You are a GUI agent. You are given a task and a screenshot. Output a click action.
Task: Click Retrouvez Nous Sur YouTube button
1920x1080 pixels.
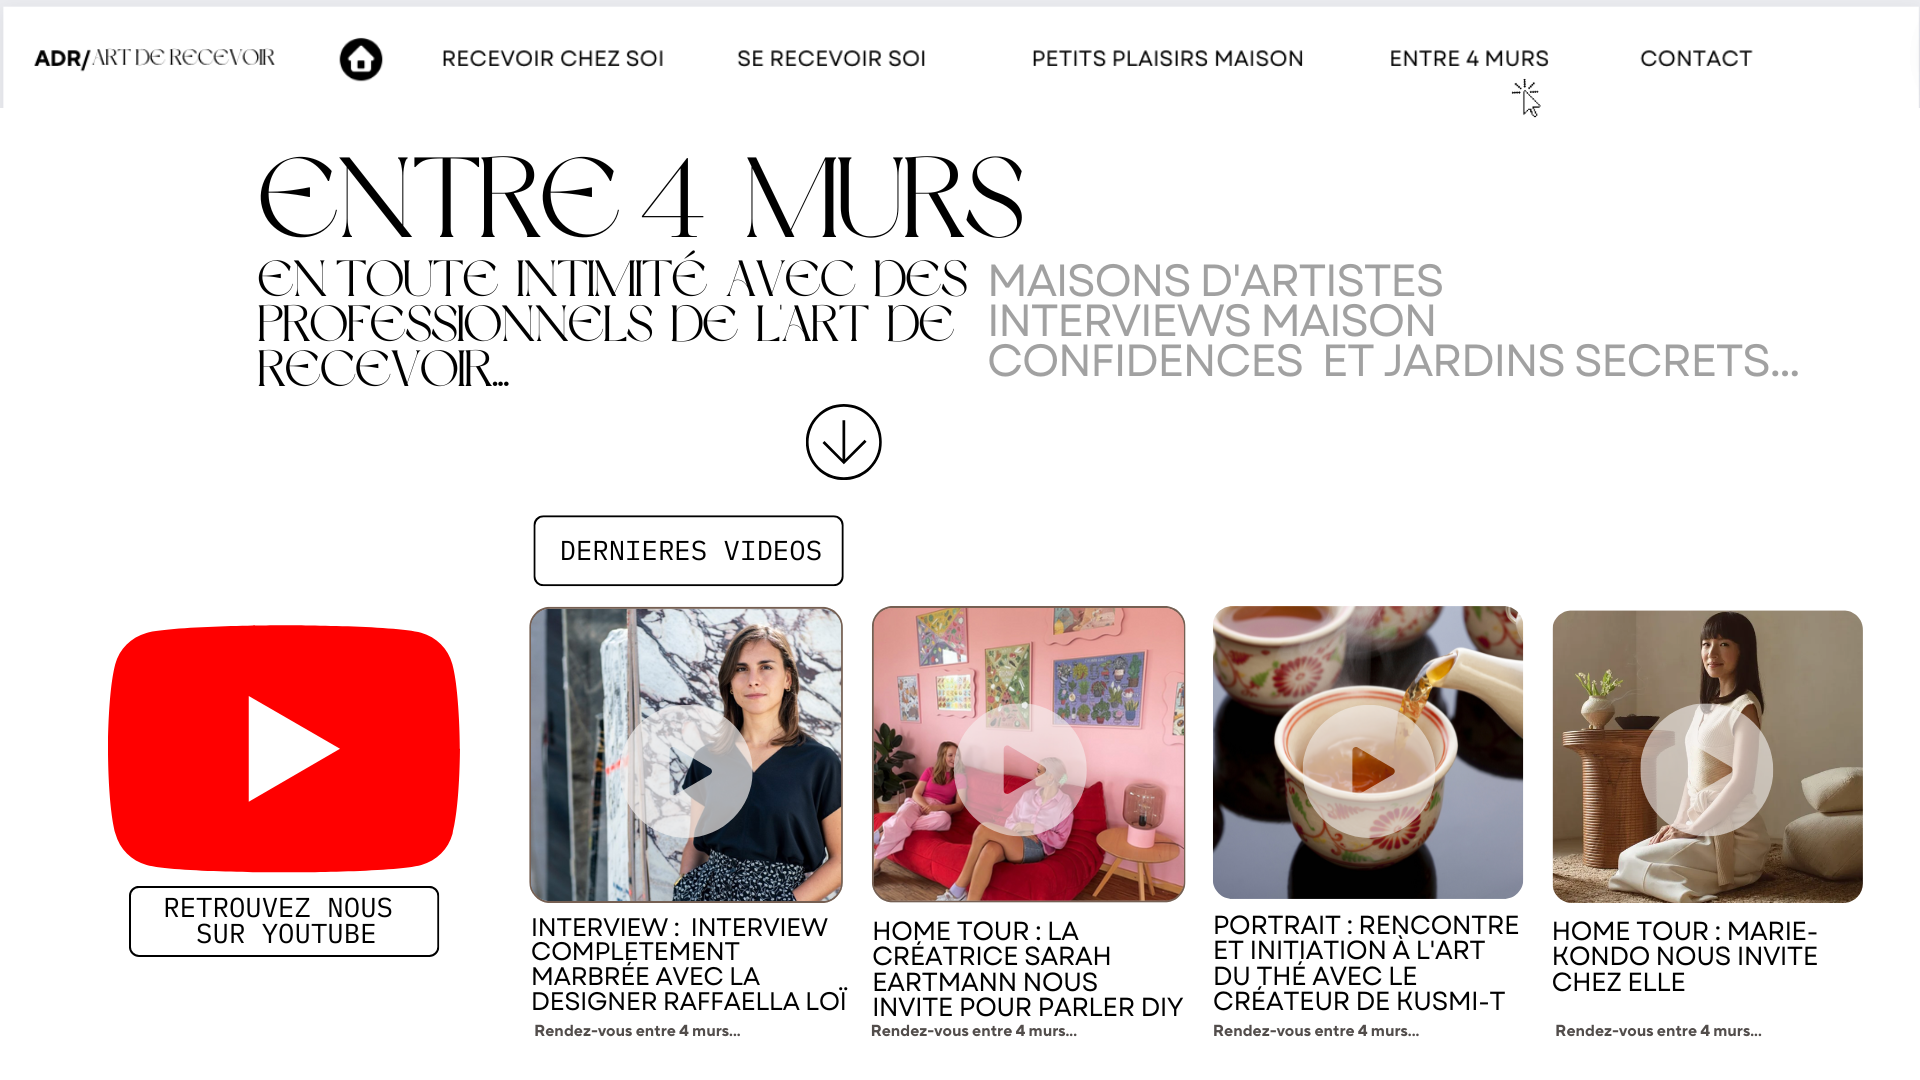click(x=284, y=921)
